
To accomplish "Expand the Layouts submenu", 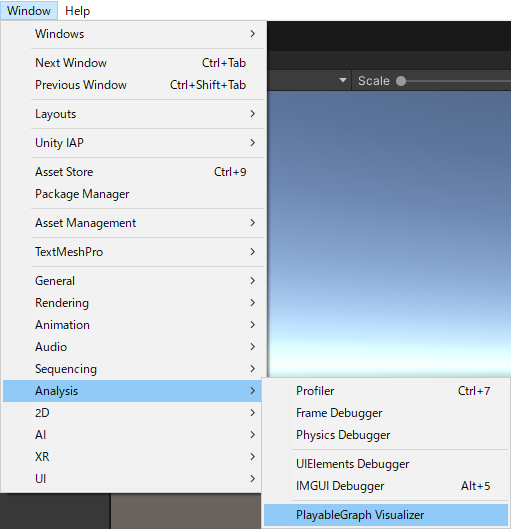I will coord(133,114).
